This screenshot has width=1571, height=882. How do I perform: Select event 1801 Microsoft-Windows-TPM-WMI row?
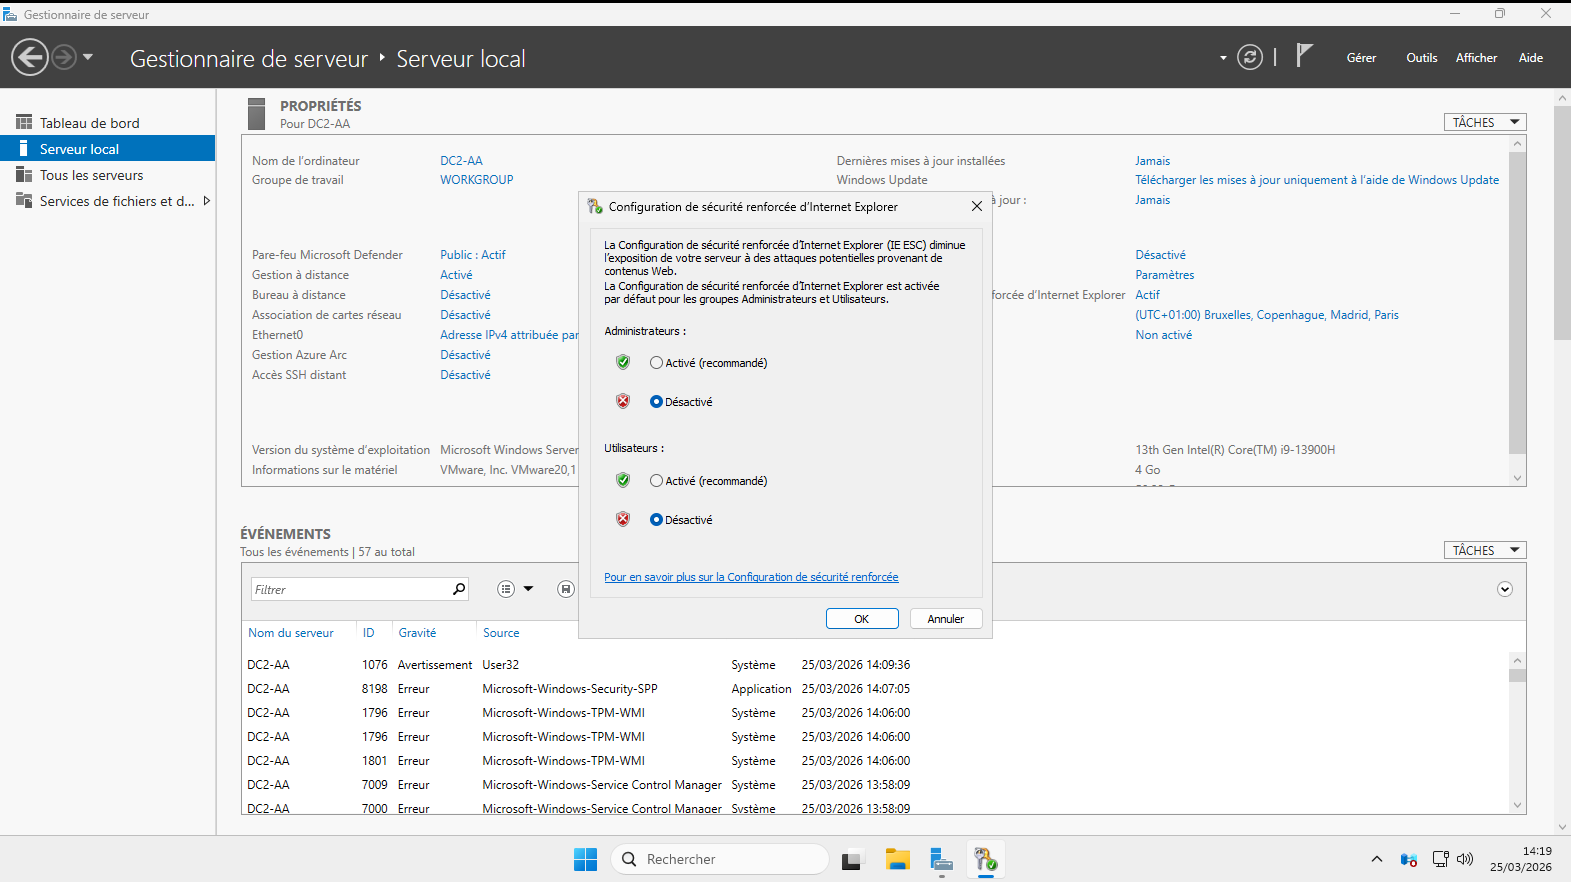876,761
